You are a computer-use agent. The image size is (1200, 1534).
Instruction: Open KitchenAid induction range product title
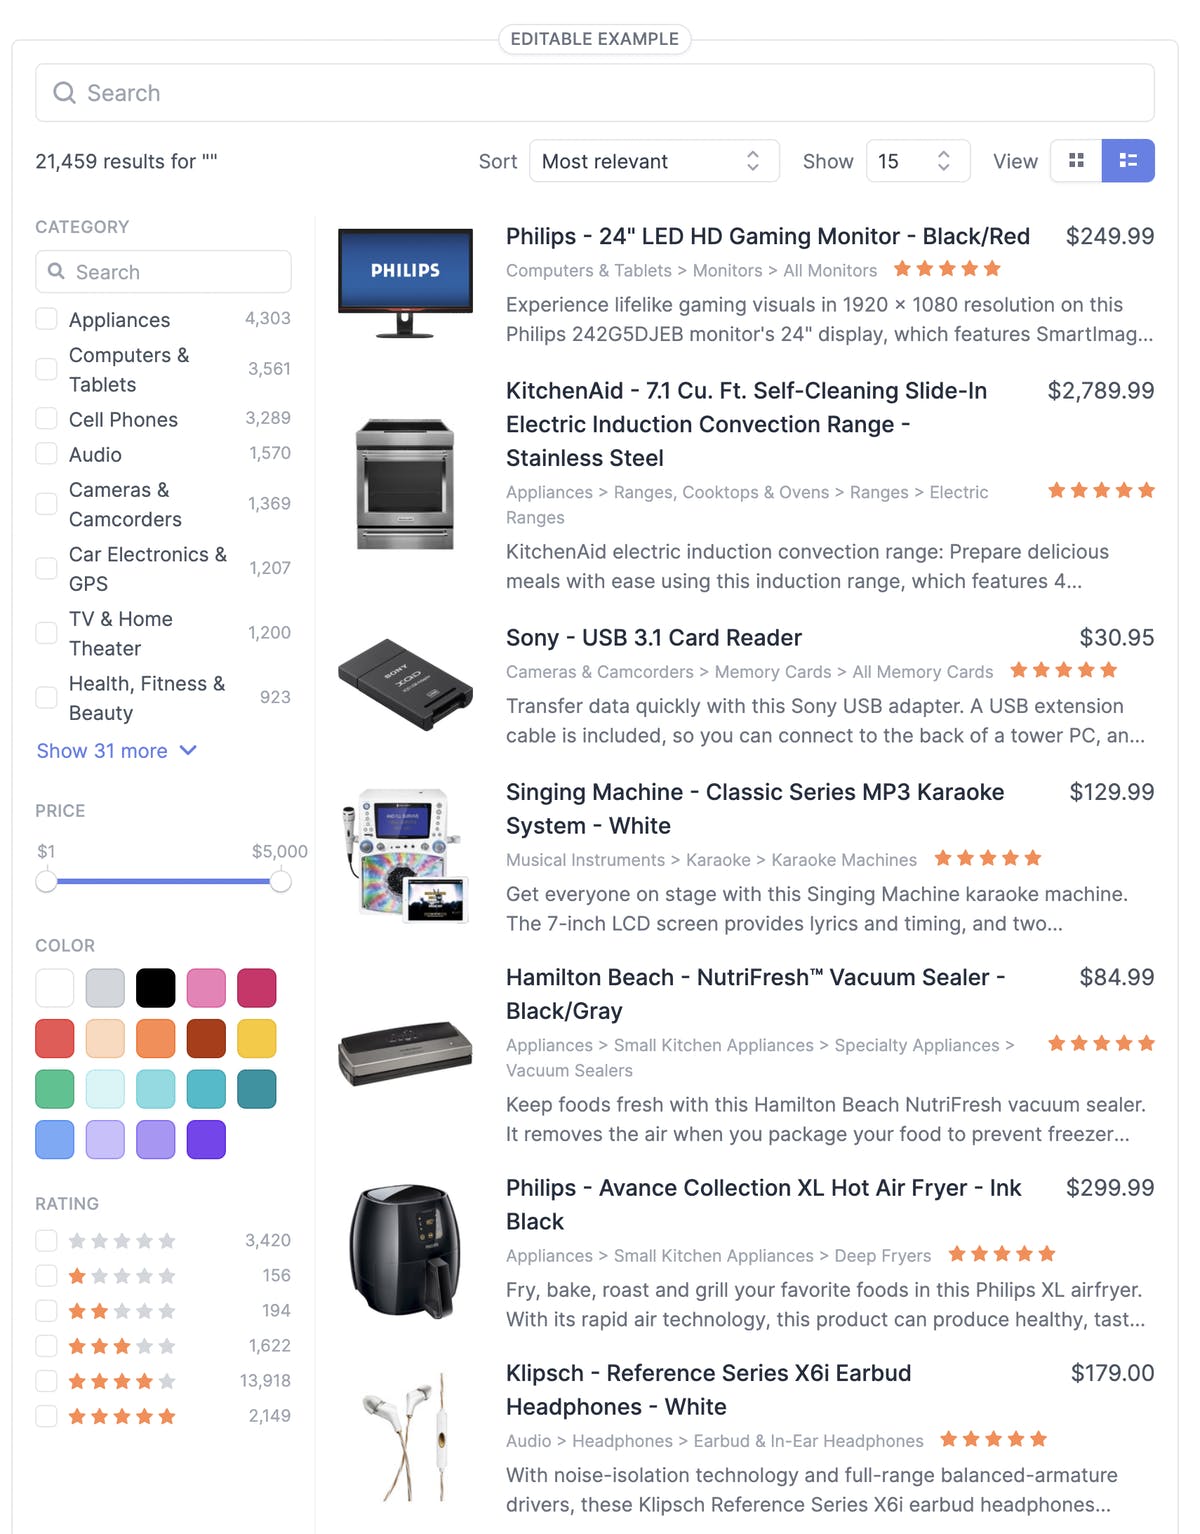(746, 424)
